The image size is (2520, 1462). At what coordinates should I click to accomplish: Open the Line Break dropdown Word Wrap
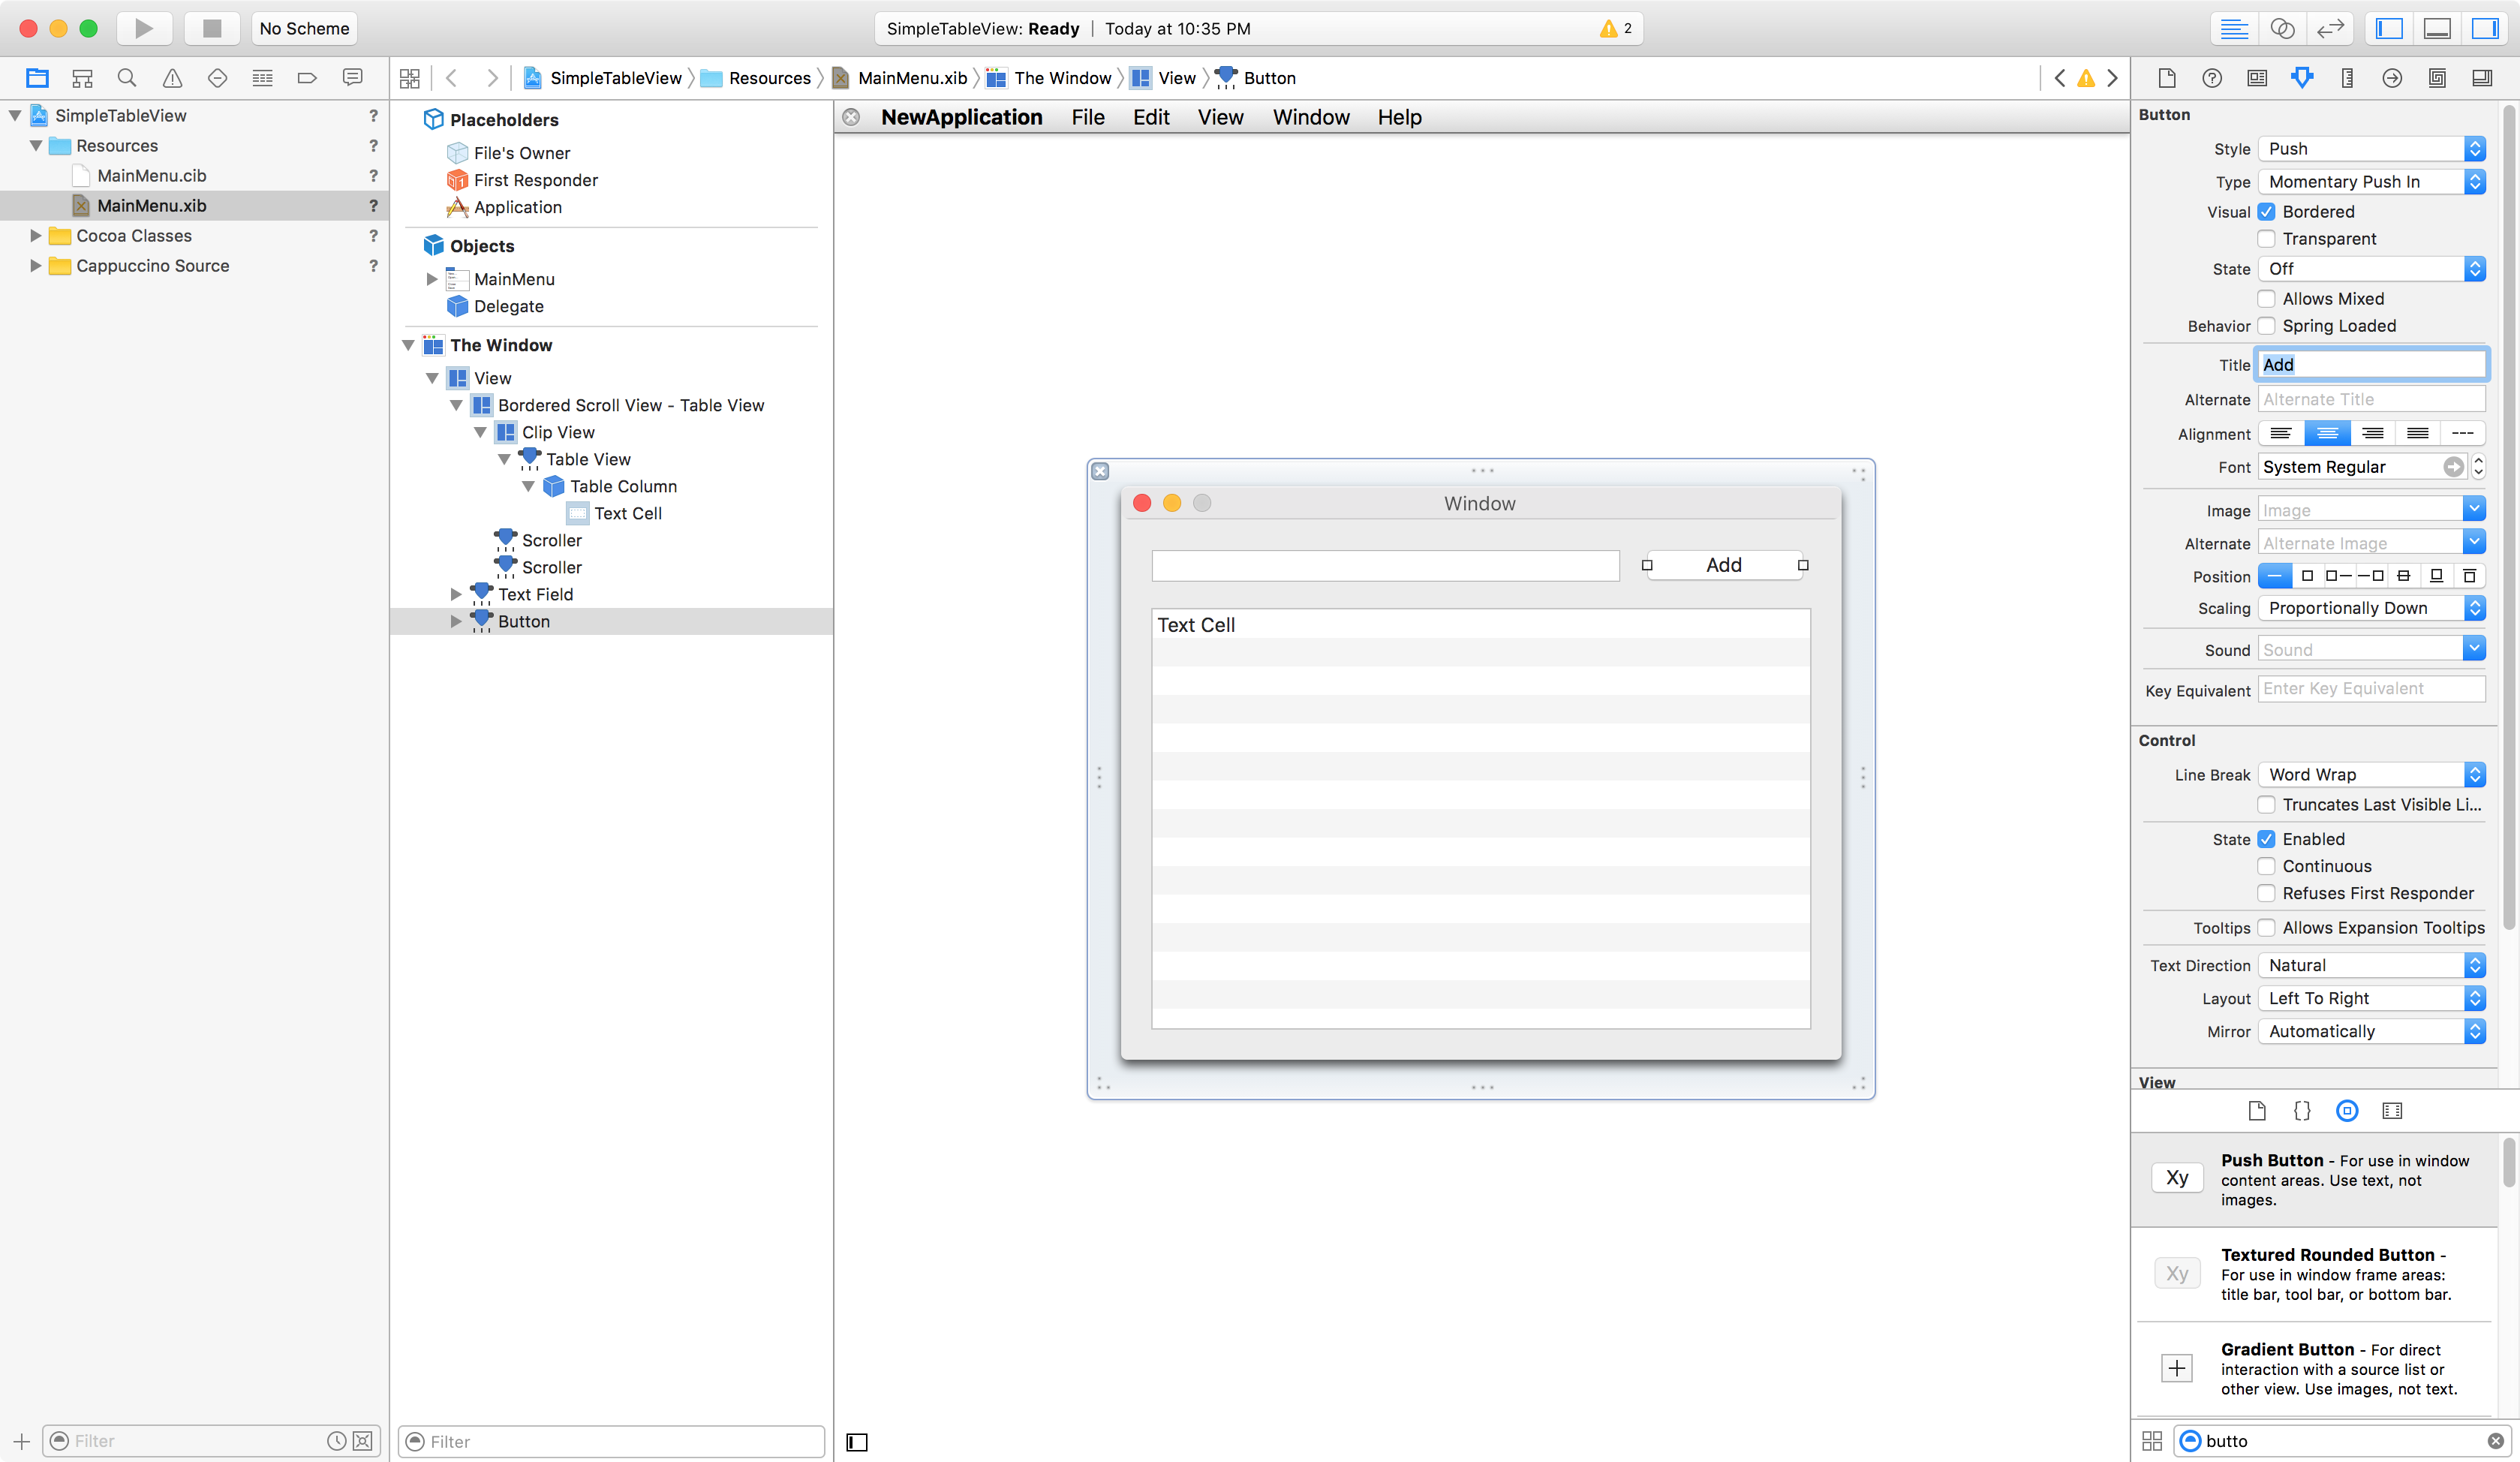(x=2371, y=774)
